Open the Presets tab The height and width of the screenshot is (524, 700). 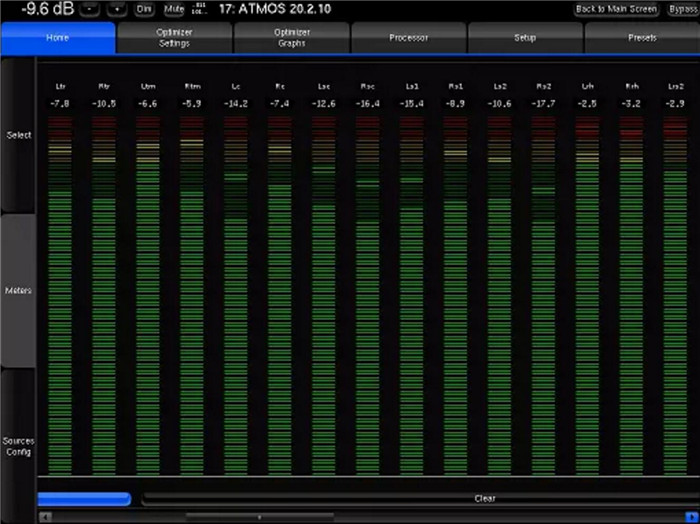click(642, 38)
